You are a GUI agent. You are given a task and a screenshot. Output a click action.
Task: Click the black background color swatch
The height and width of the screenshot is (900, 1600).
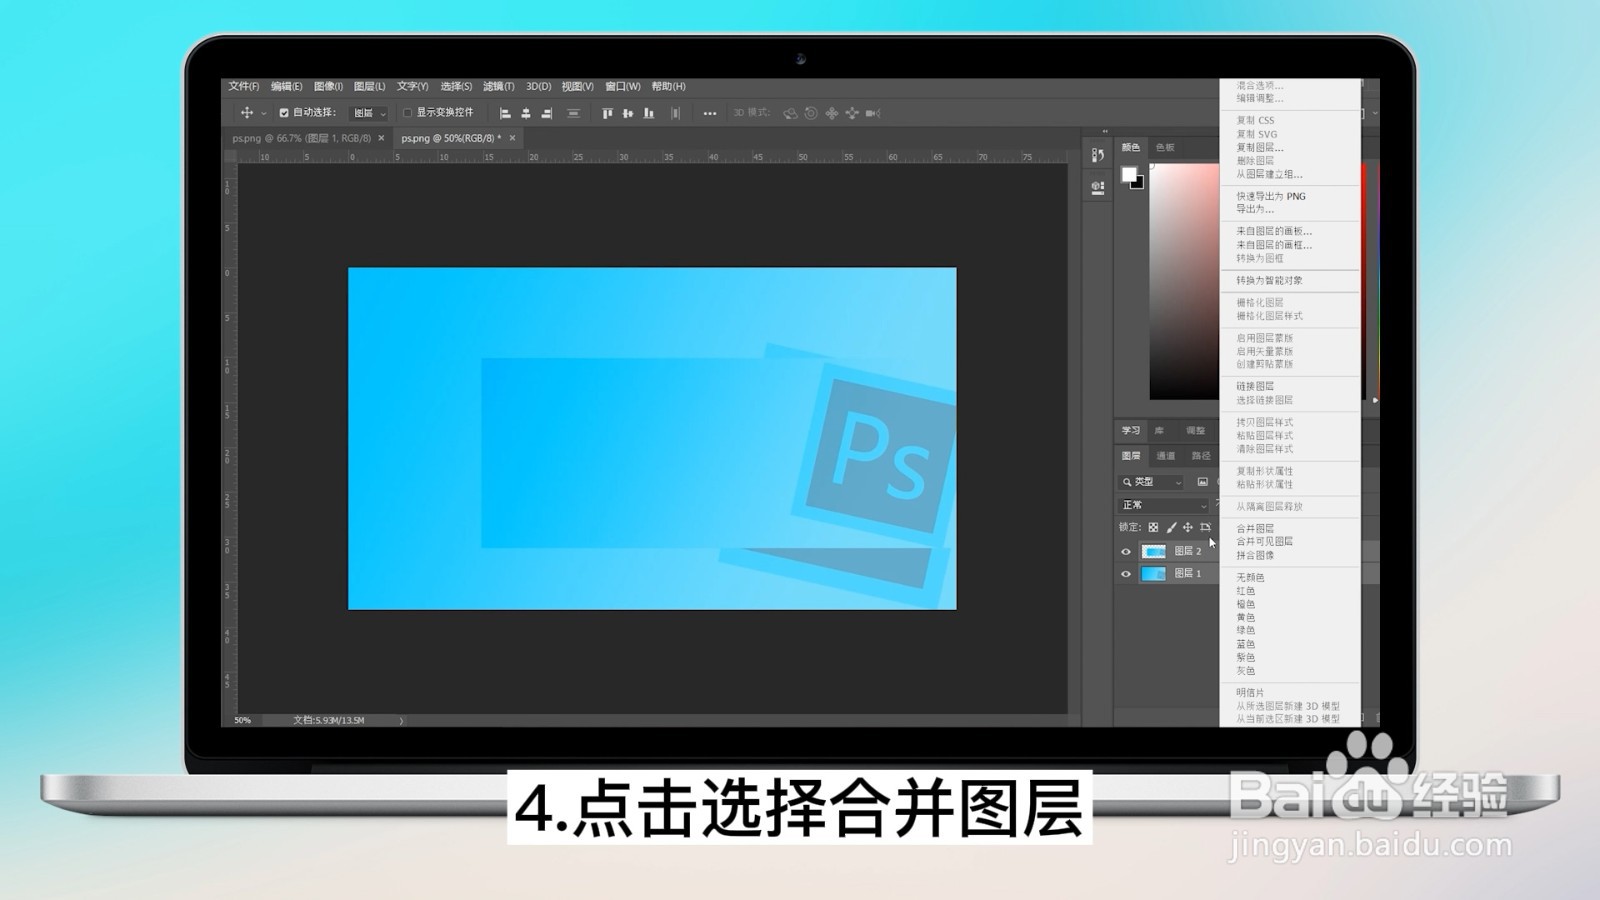point(1139,184)
